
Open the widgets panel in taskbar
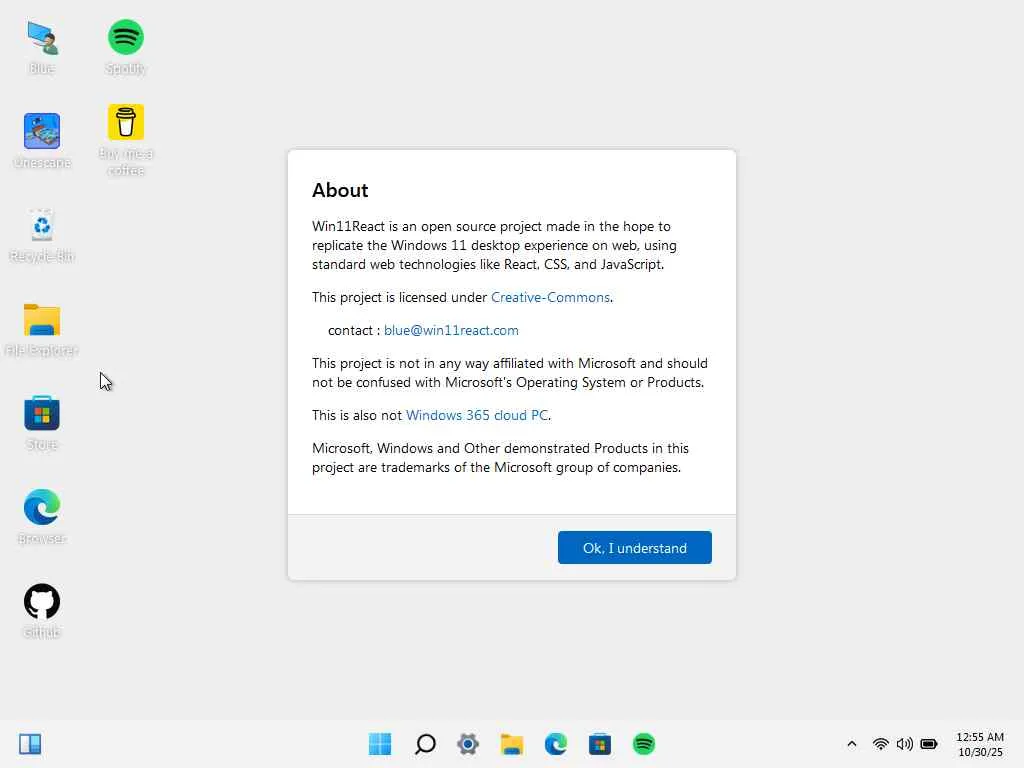(30, 744)
